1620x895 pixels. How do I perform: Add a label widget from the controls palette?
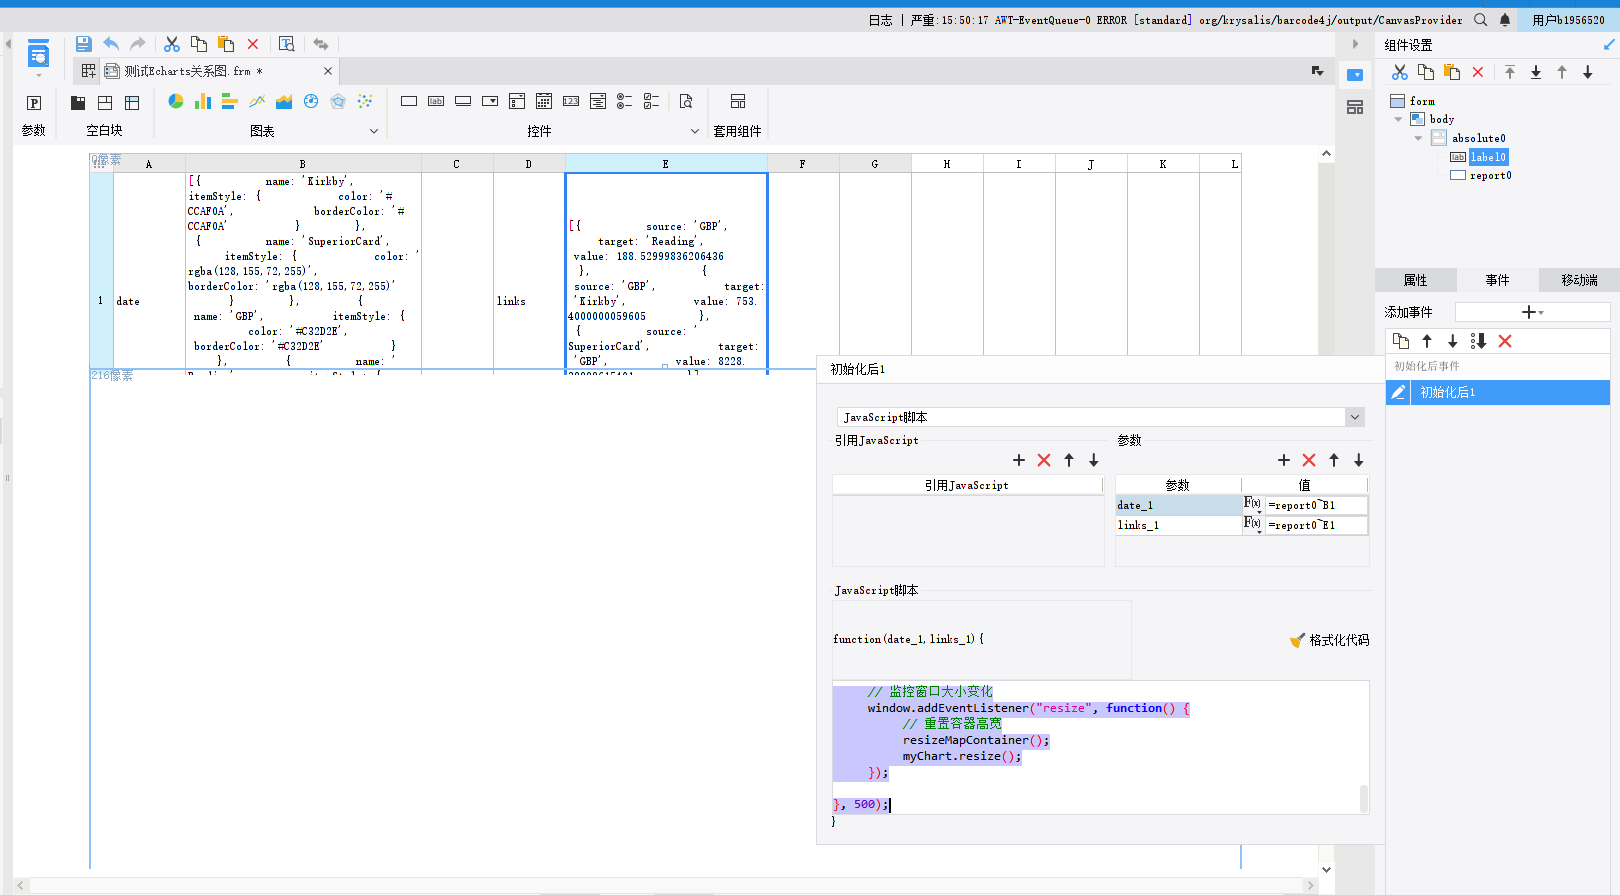pos(436,101)
